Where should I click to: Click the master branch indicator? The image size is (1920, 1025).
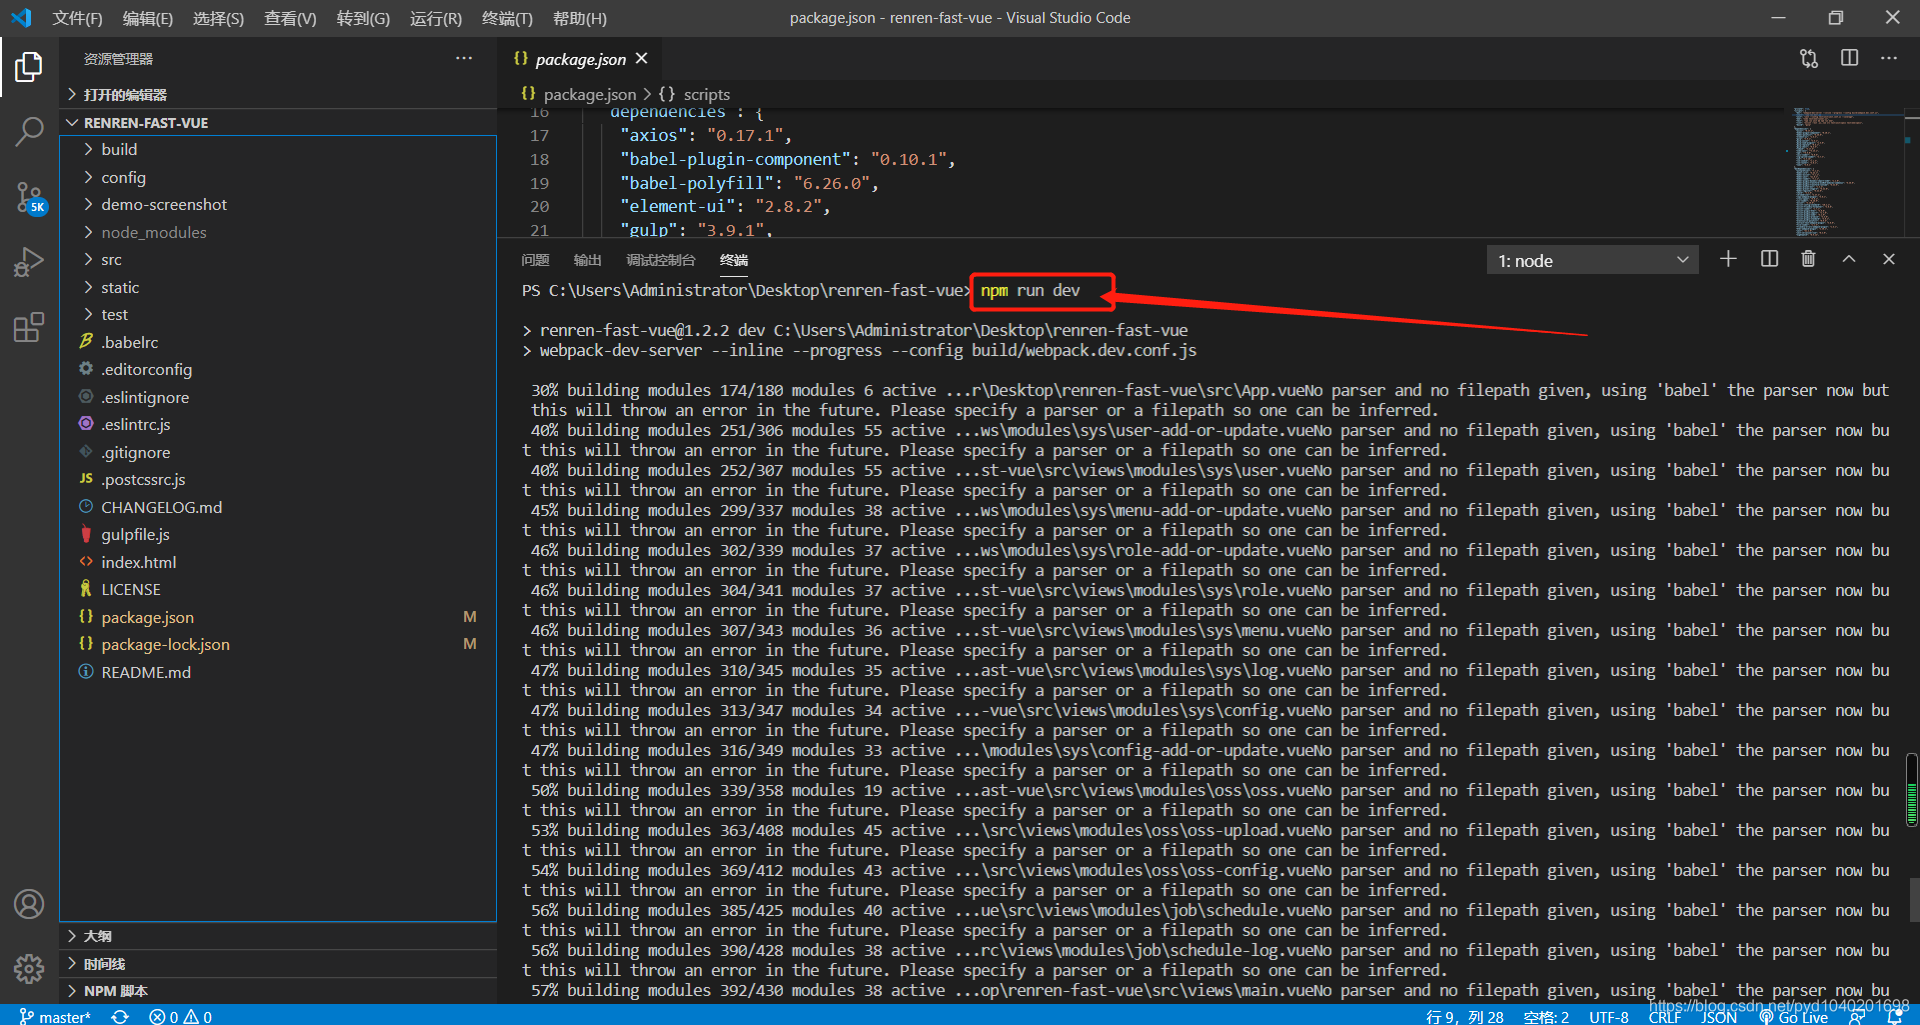coord(55,1016)
